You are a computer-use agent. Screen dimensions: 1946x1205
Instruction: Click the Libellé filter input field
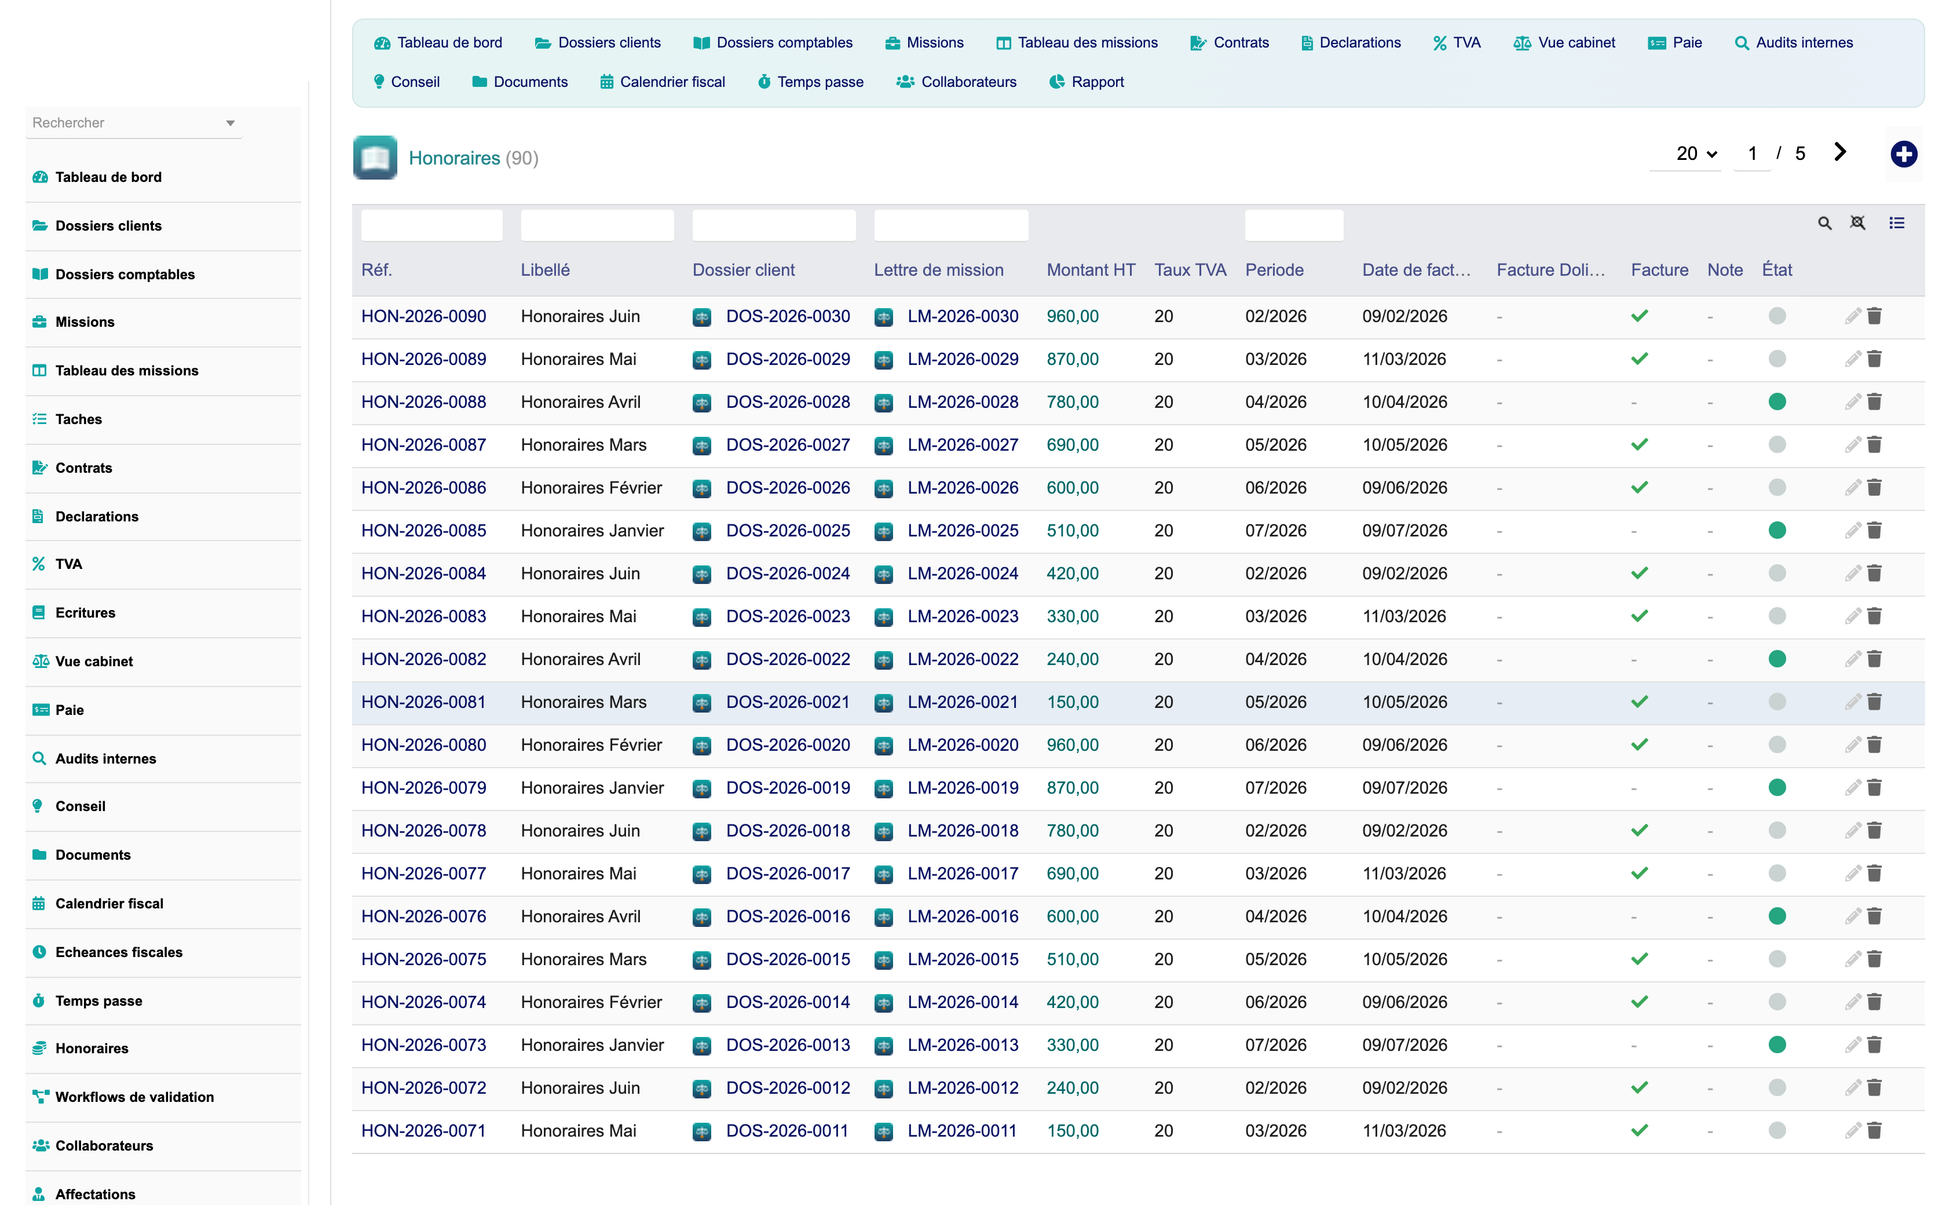[597, 225]
